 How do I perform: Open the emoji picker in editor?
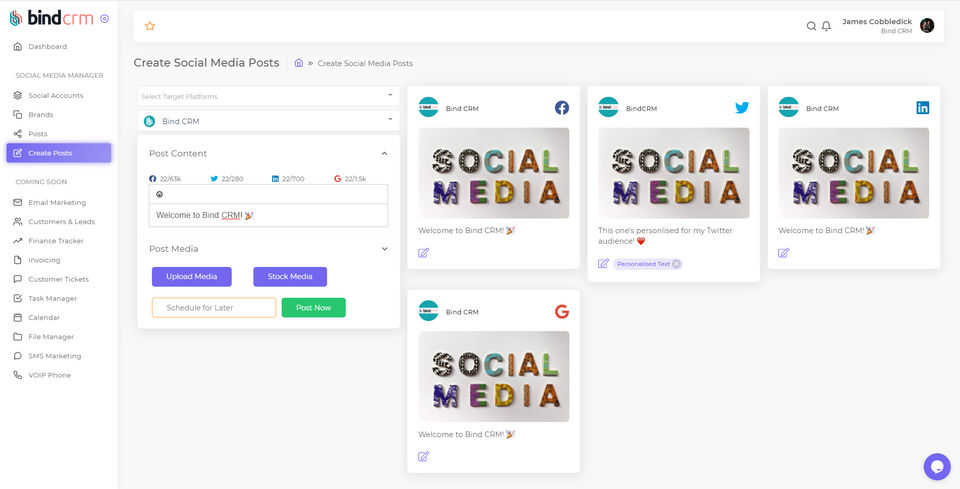(160, 194)
